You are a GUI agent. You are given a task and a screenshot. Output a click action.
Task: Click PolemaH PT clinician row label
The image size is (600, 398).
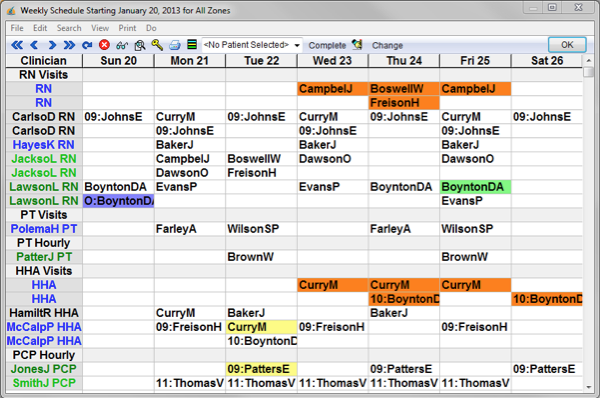tap(44, 229)
